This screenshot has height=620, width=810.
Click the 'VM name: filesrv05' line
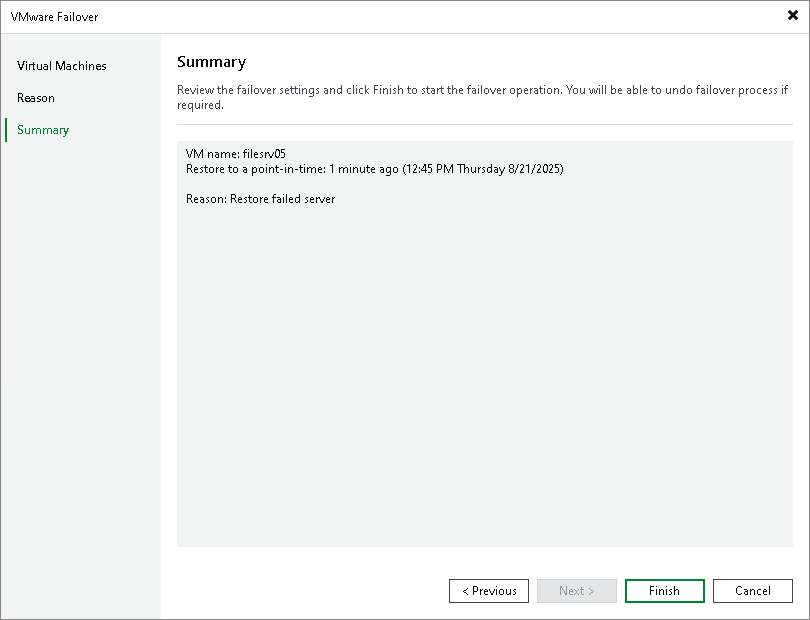236,153
